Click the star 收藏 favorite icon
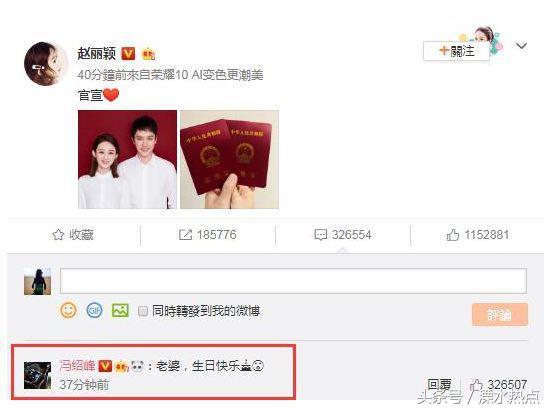The width and height of the screenshot is (549, 410). pyautogui.click(x=58, y=235)
